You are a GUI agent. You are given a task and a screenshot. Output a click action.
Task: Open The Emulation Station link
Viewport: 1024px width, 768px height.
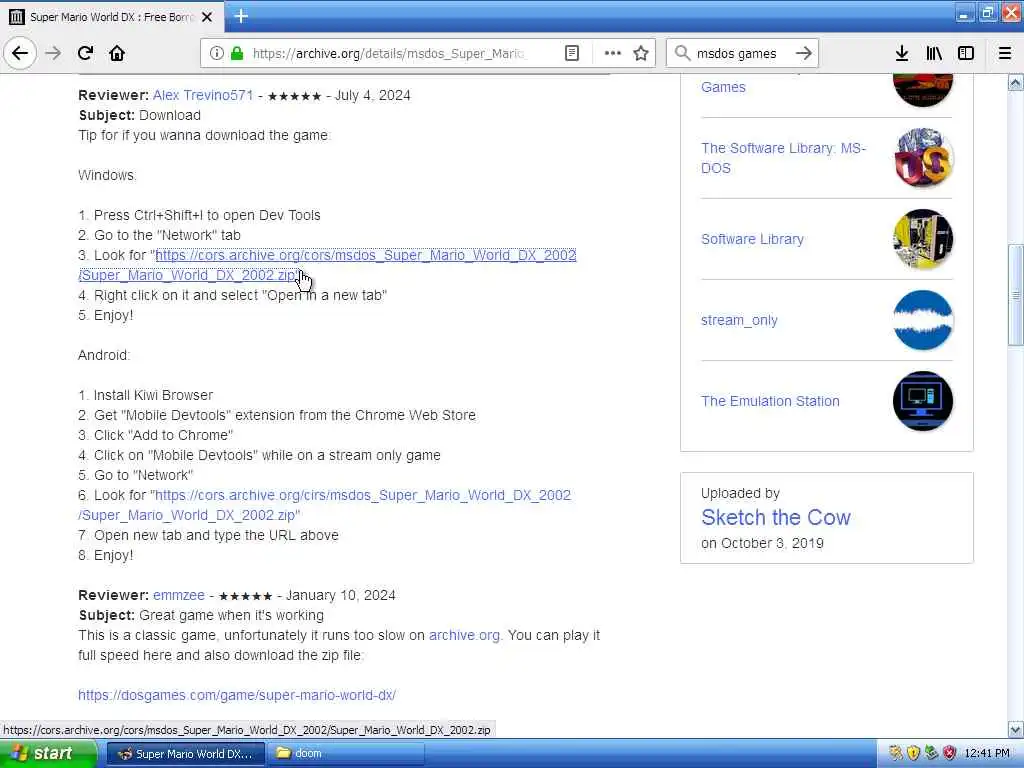[771, 401]
